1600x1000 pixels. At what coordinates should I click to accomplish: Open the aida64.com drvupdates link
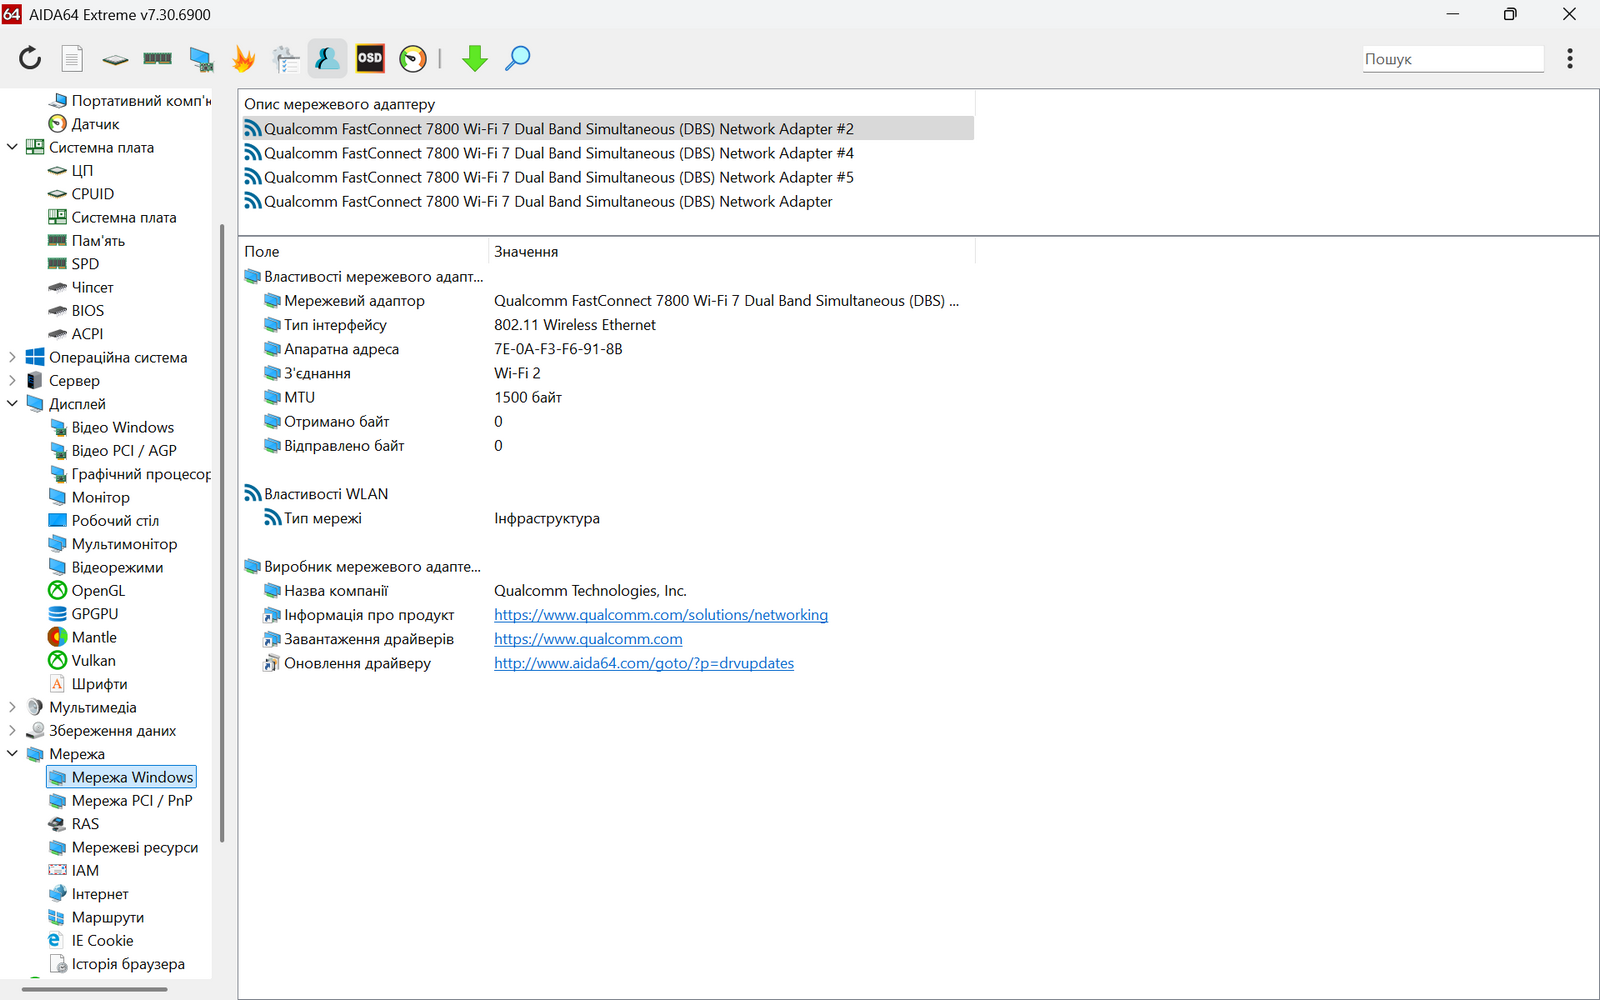click(644, 663)
